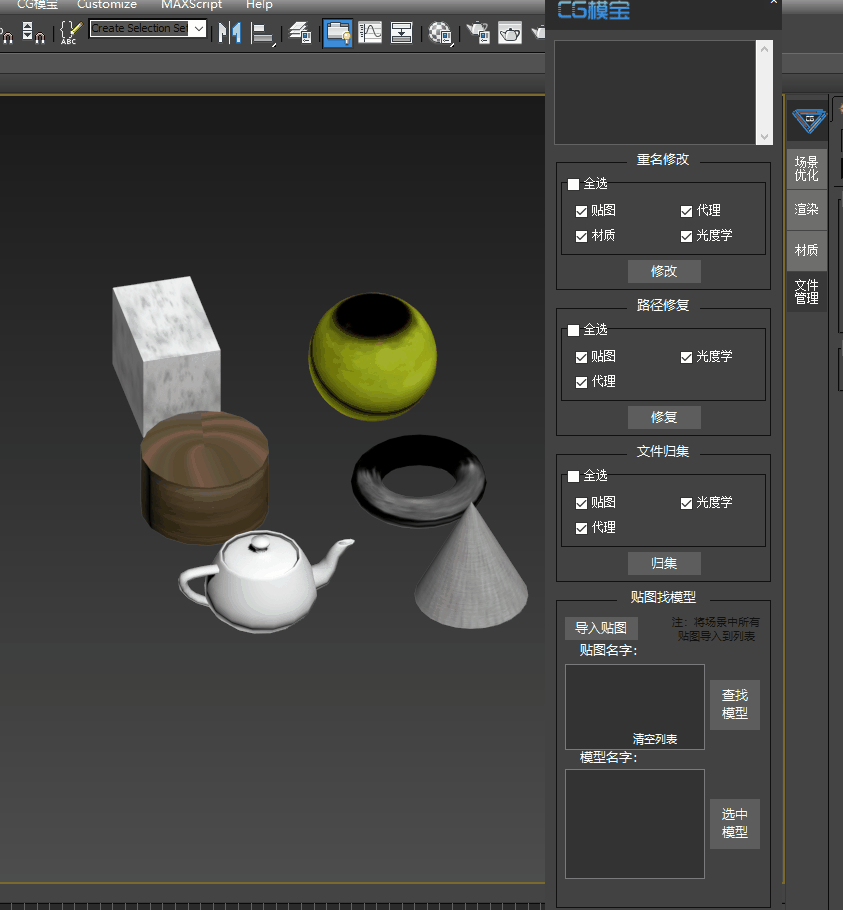Open the Curve Editor from the toolbar
Viewport: 843px width, 910px height.
tap(370, 33)
